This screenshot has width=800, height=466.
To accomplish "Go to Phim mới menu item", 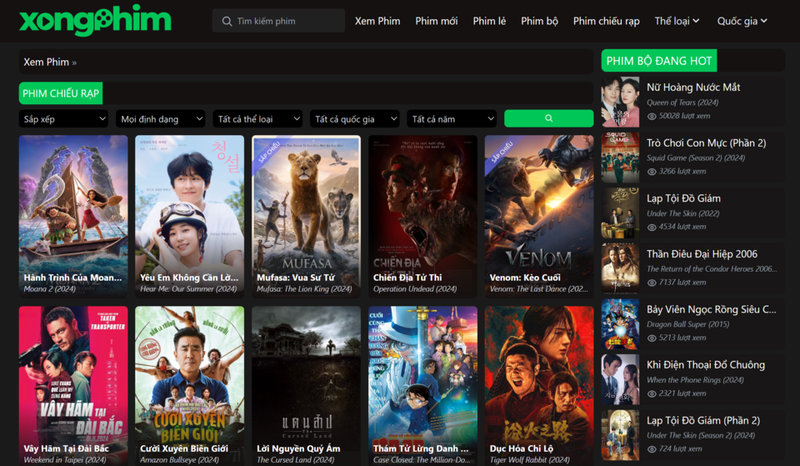I will pos(436,21).
